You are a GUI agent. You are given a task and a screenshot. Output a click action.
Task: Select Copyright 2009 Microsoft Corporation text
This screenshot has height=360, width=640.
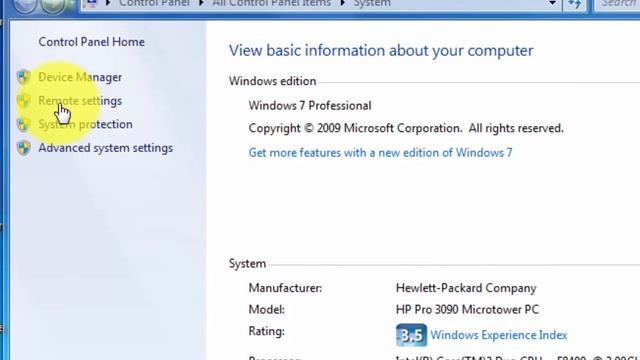[406, 128]
